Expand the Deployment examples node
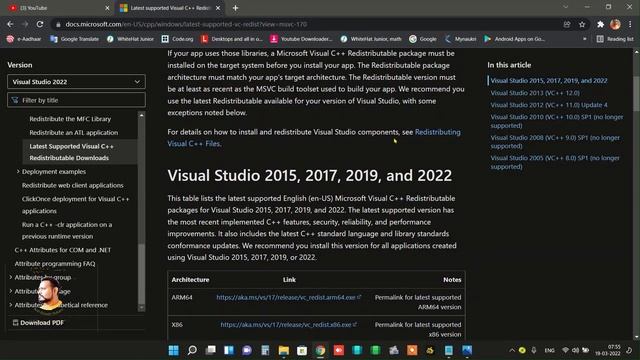Image resolution: width=640 pixels, height=360 pixels. pyautogui.click(x=18, y=171)
